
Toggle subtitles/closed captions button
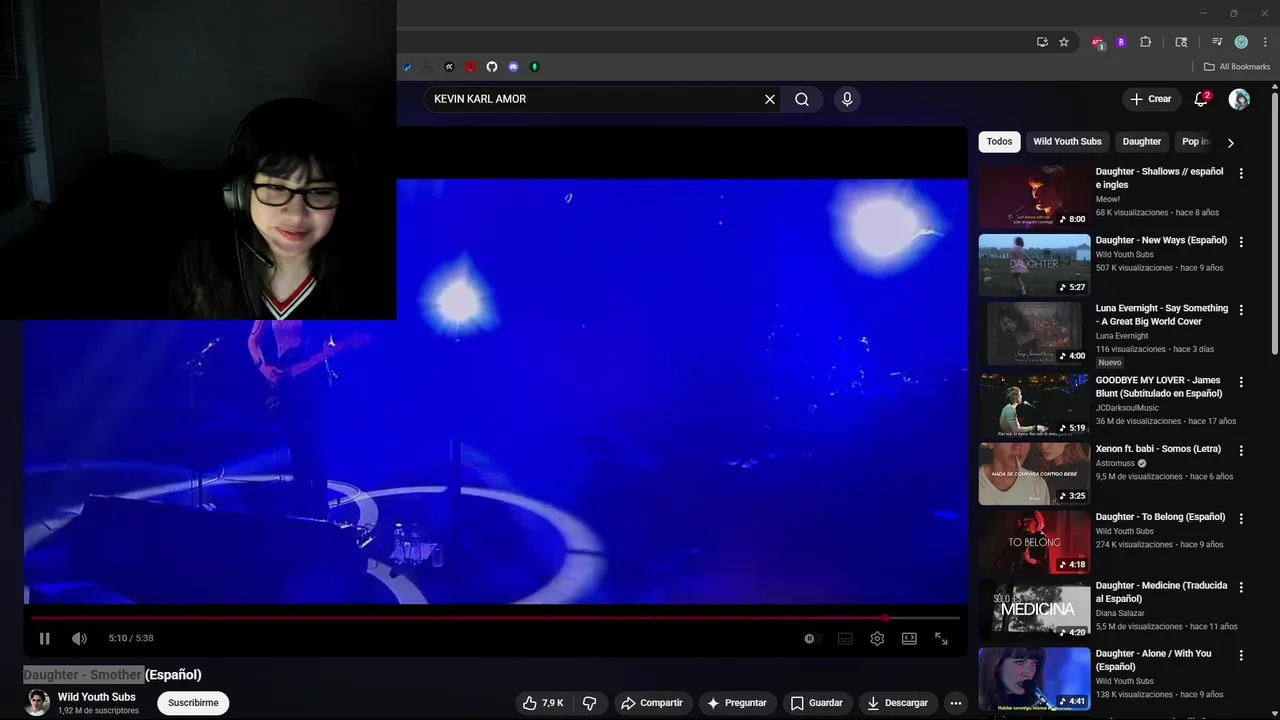tap(845, 638)
